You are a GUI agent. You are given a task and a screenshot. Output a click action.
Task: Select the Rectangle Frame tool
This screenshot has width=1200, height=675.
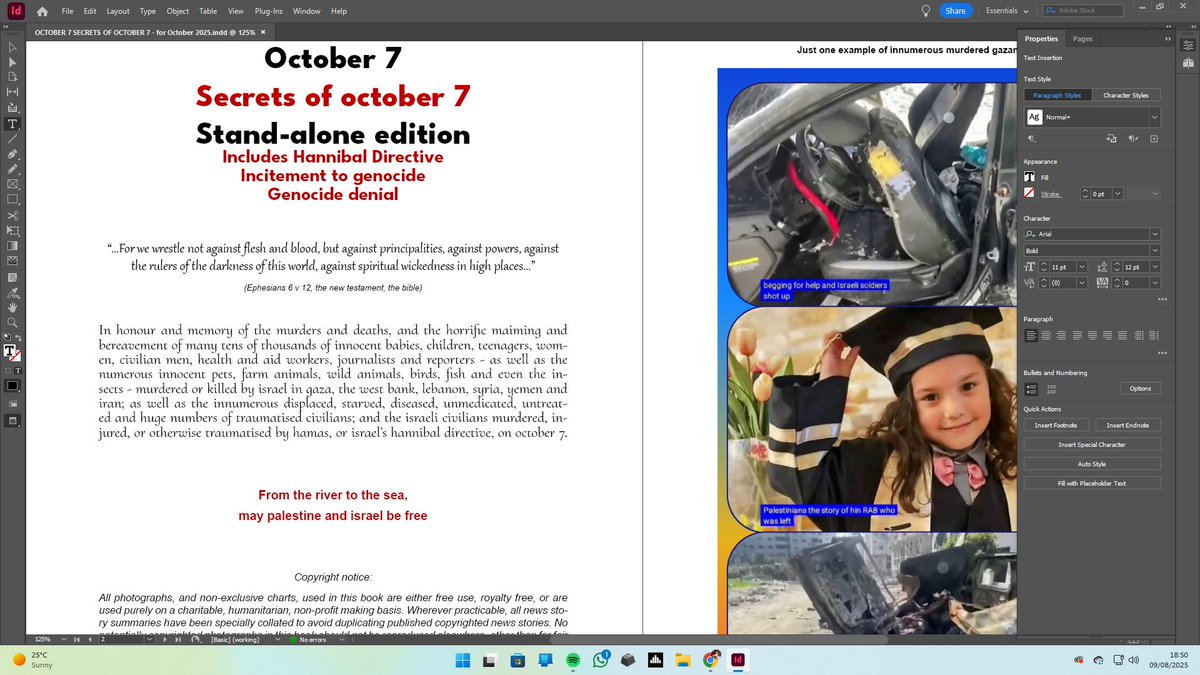click(12, 184)
